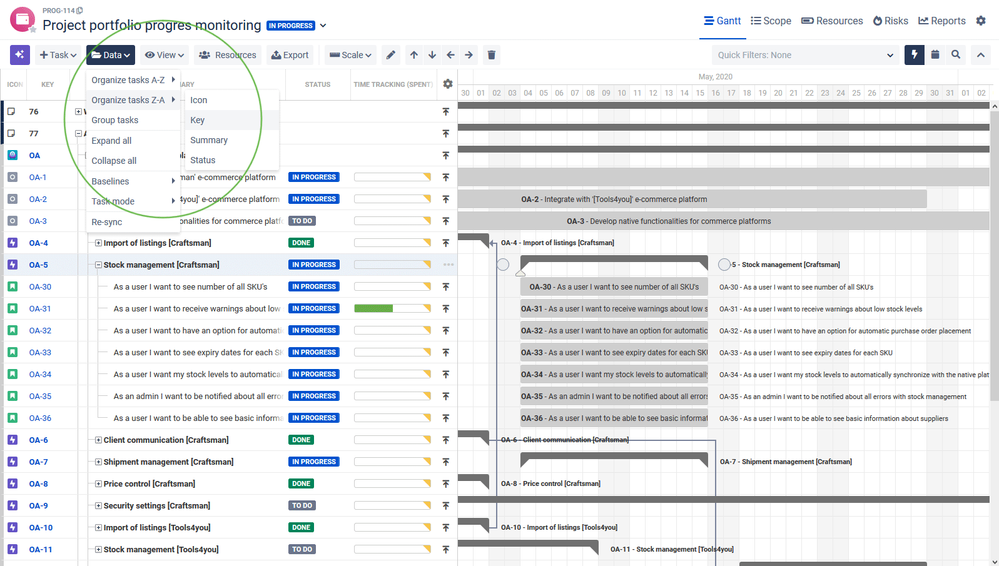999x566 pixels.
Task: Sort by Key in submenu
Action: 232,120
